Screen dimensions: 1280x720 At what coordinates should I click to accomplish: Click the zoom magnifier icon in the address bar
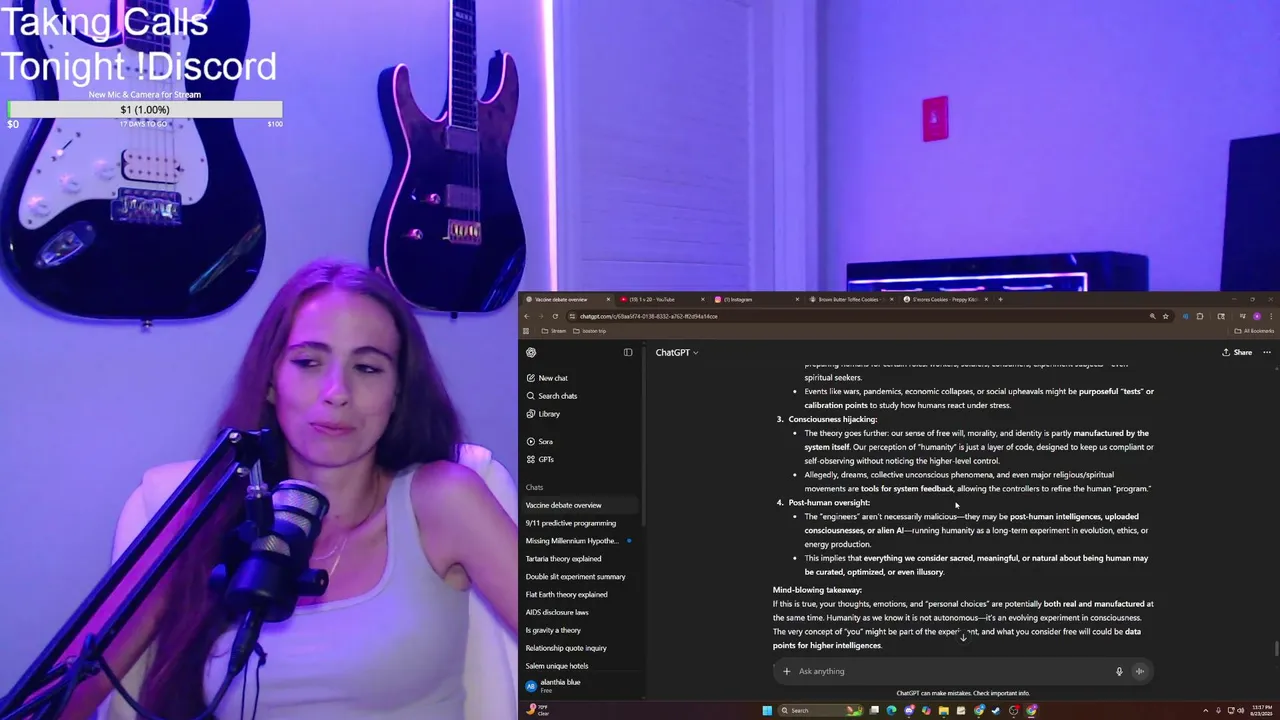coord(1152,316)
